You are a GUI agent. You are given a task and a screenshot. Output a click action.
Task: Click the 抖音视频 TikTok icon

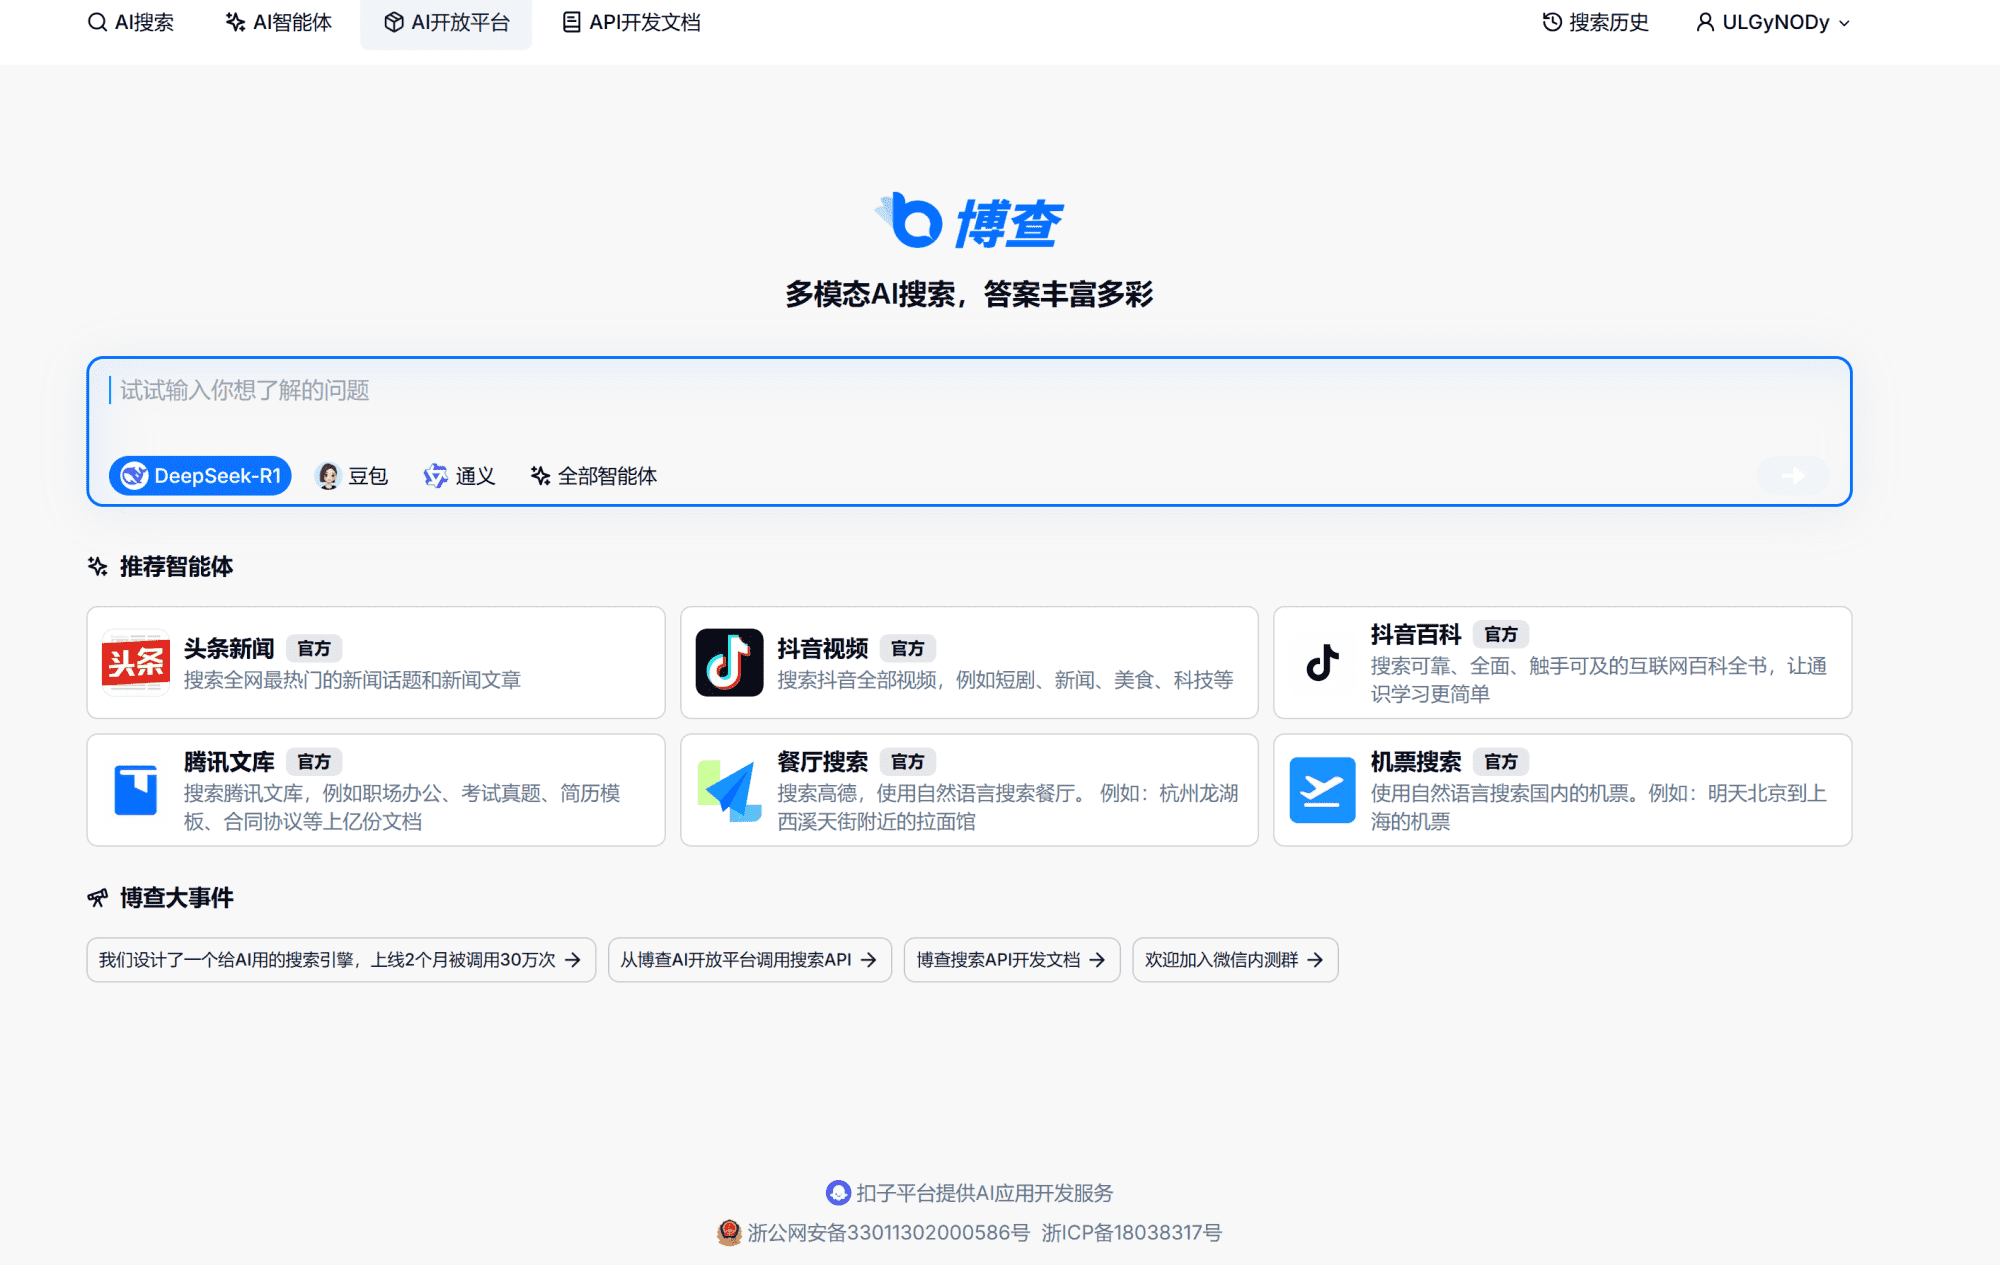coord(729,662)
